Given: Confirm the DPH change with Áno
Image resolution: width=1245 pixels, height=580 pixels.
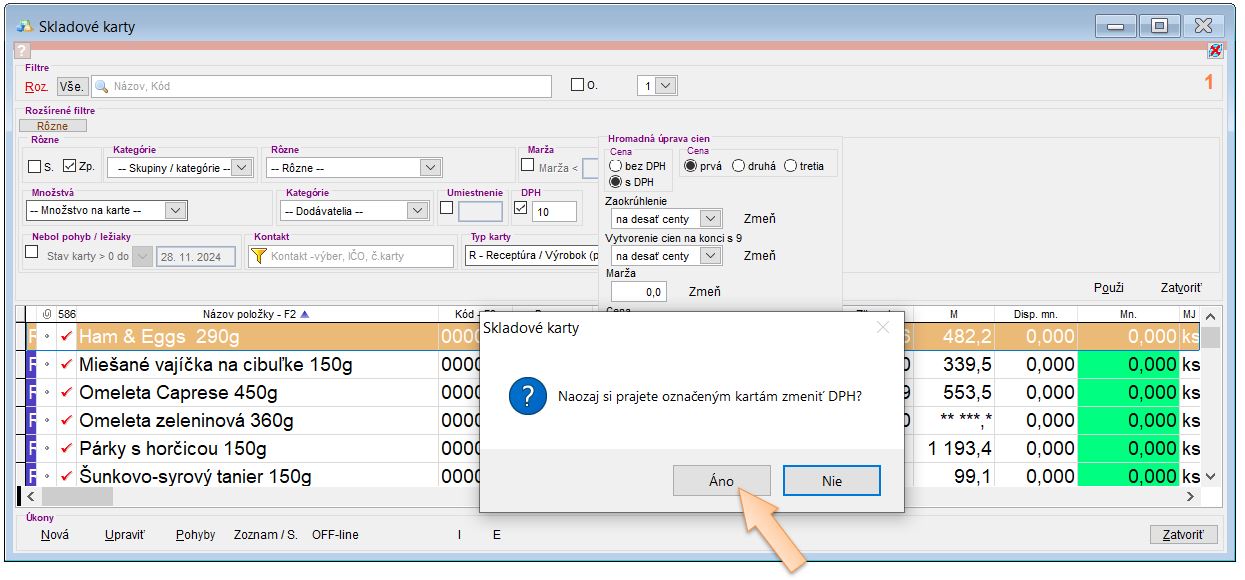Looking at the screenshot, I should tap(721, 481).
